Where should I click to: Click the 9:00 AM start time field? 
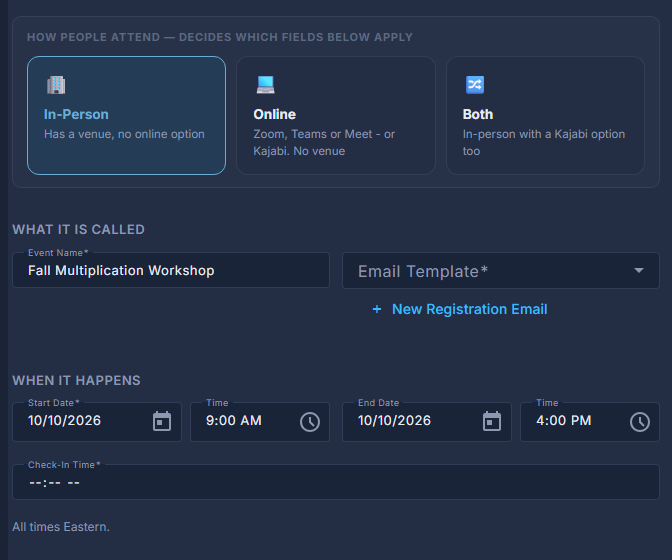point(234,420)
